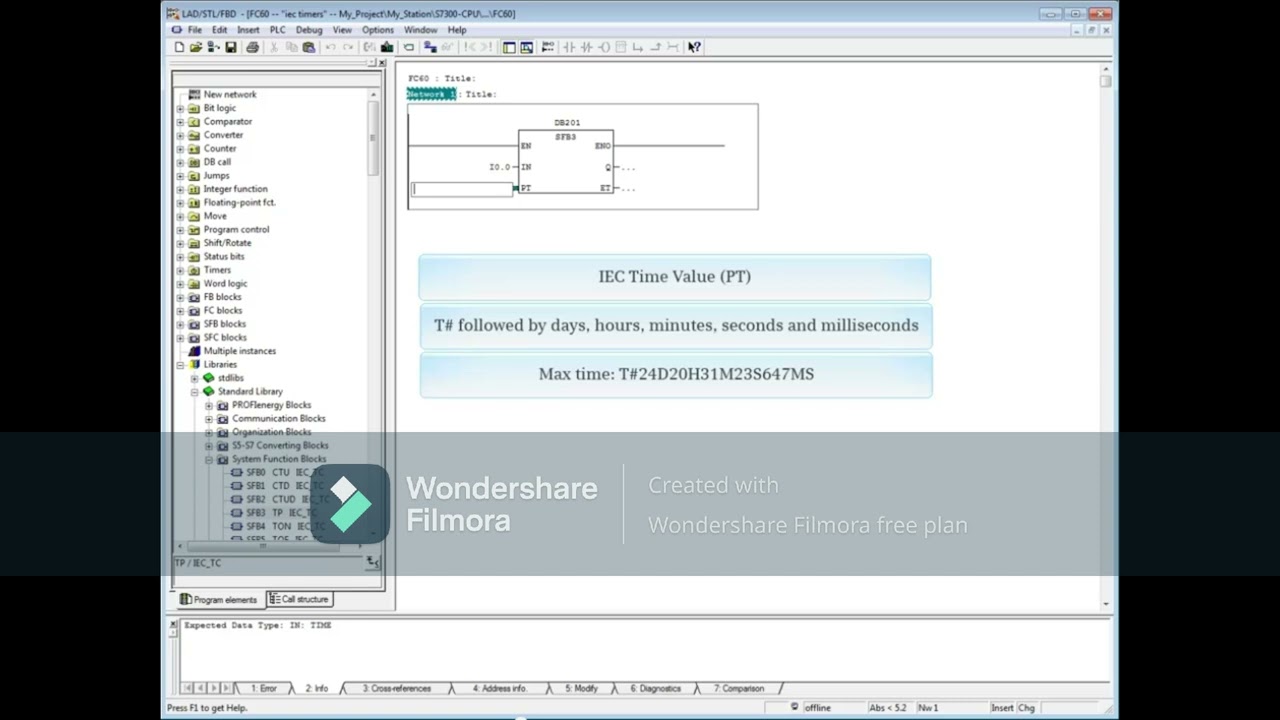Expand the Comparator folder
The image size is (1280, 720).
click(x=180, y=122)
